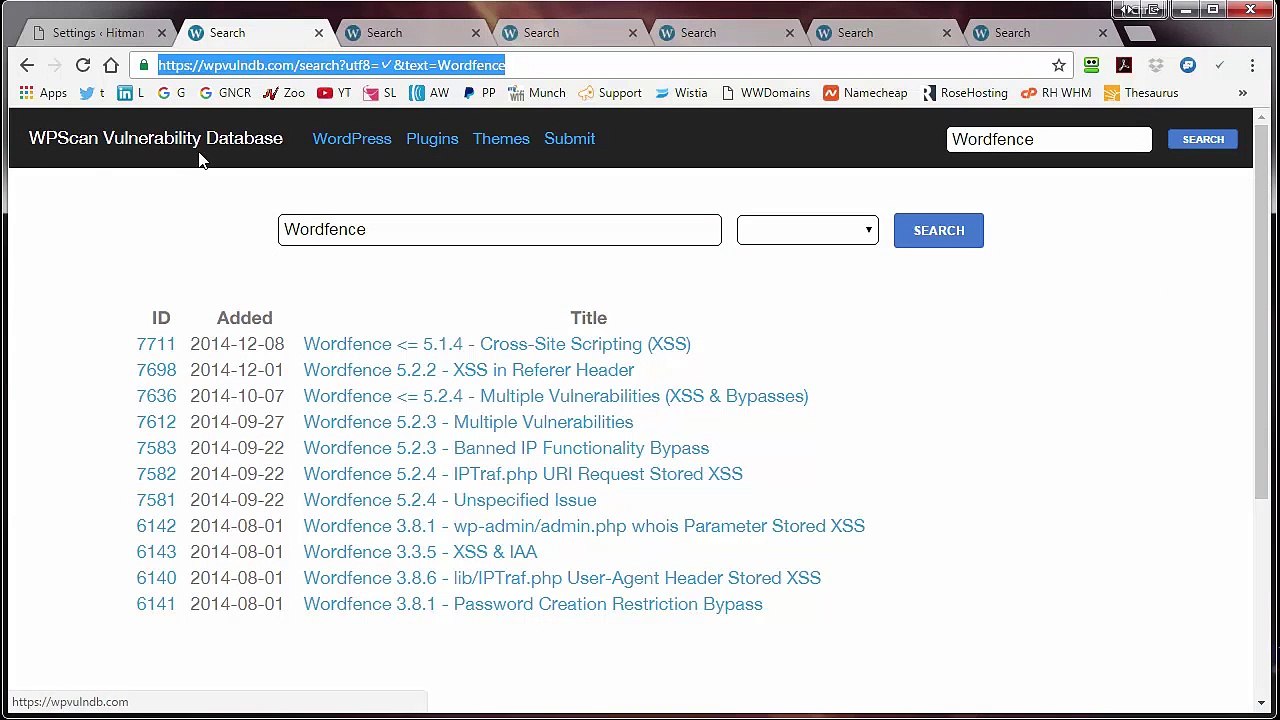This screenshot has width=1280, height=720.
Task: Open the LinkedIn bookmark
Action: (130, 93)
